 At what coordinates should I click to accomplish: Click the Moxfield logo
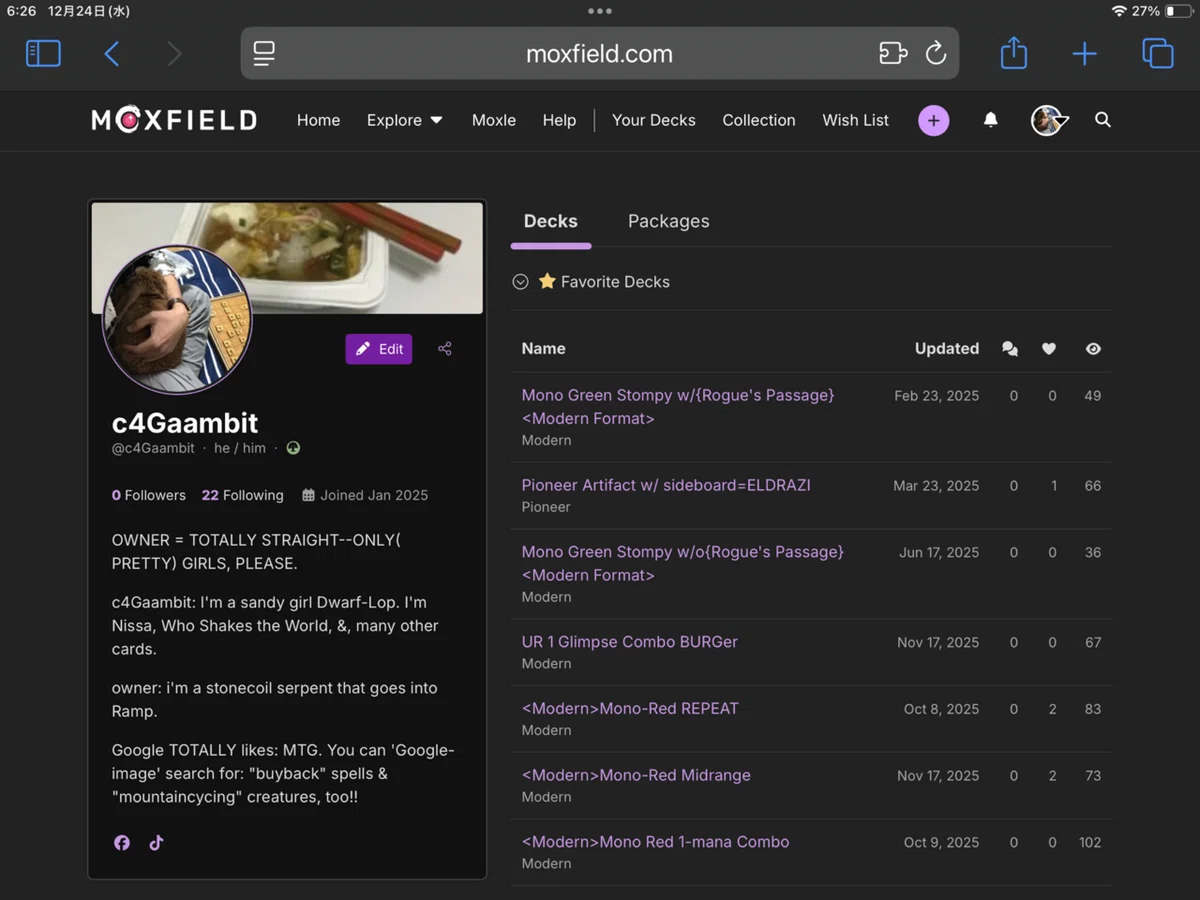(174, 120)
